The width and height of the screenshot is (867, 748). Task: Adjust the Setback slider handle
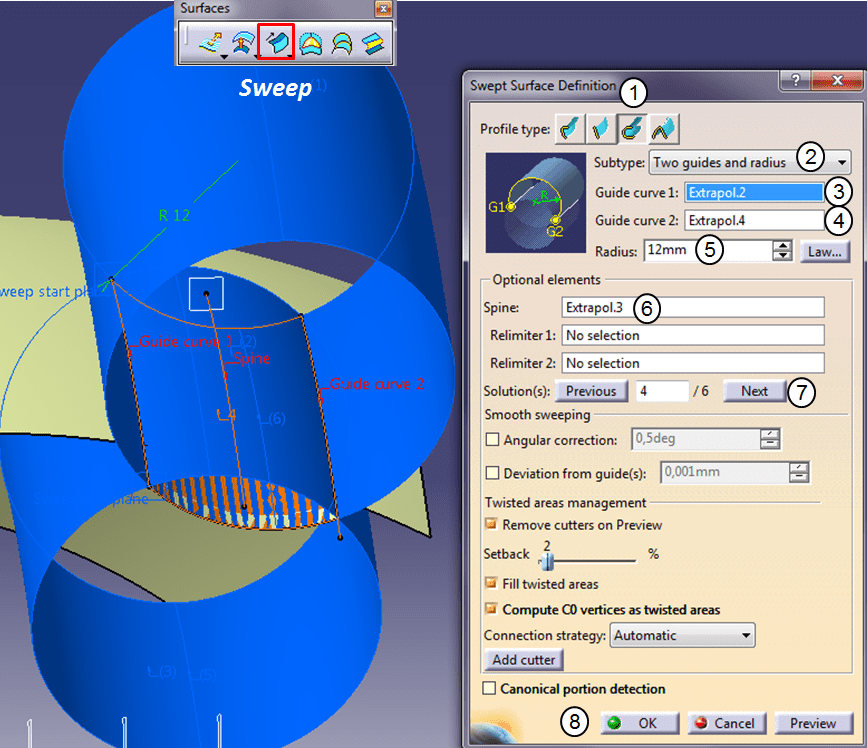pyautogui.click(x=547, y=560)
